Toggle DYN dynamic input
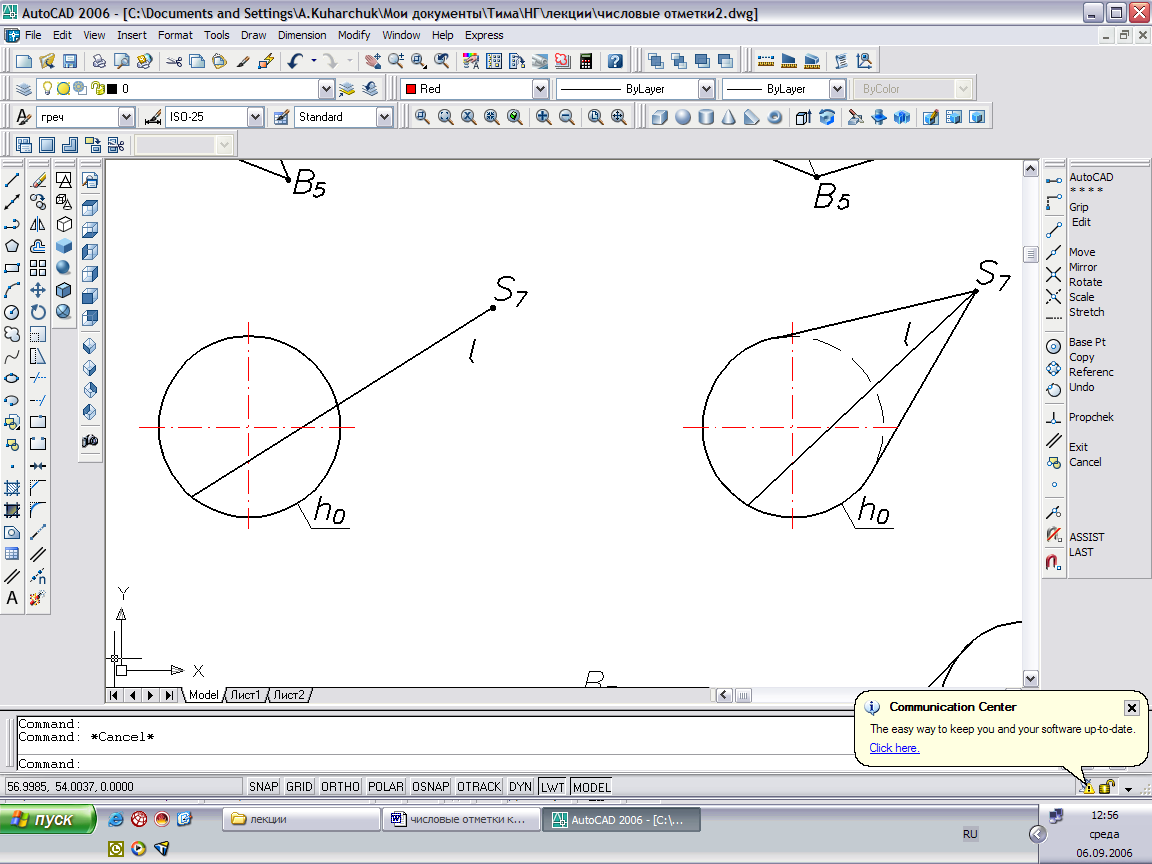Image resolution: width=1152 pixels, height=864 pixels. click(520, 787)
